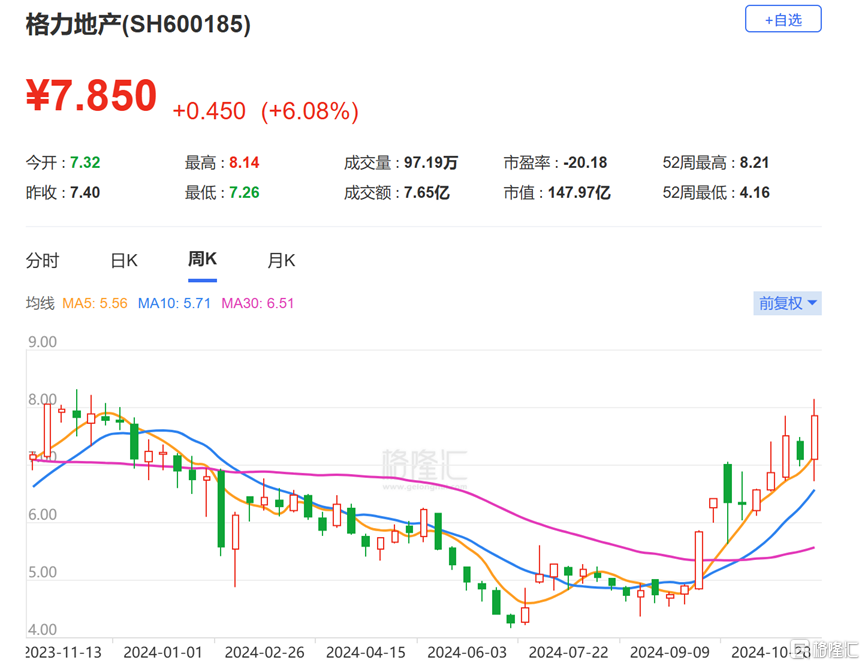Click MA30: 6.51 indicator label
Screen dimensions: 865x666
click(258, 303)
